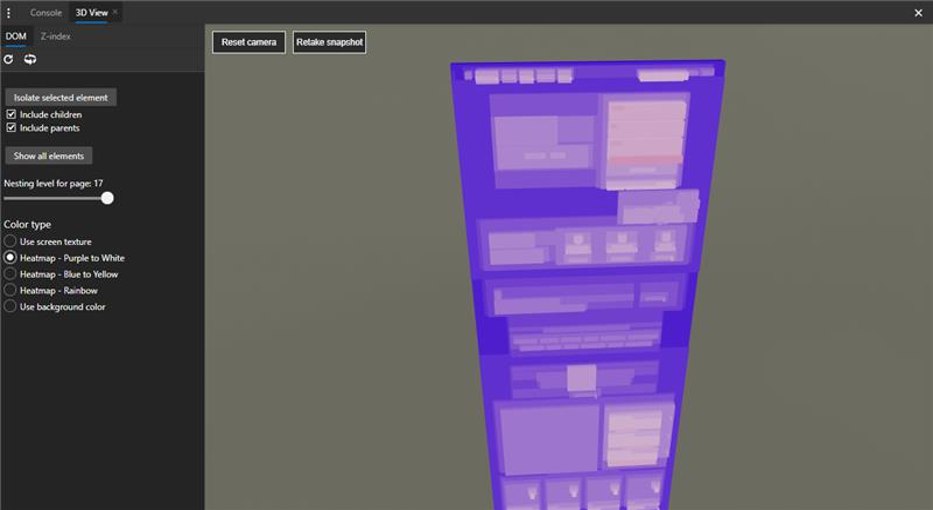Screen dimensions: 933x510
Task: Select the 3D View tab
Action: [x=91, y=12]
